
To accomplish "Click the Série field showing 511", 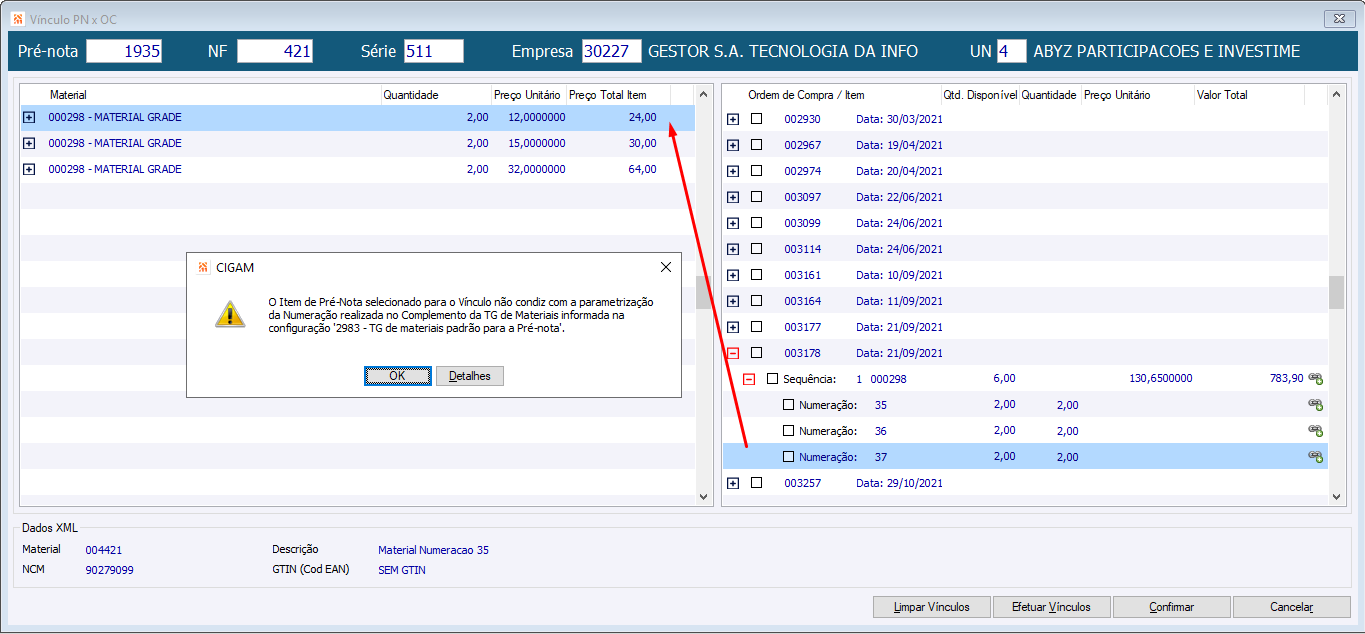I will click(x=433, y=51).
